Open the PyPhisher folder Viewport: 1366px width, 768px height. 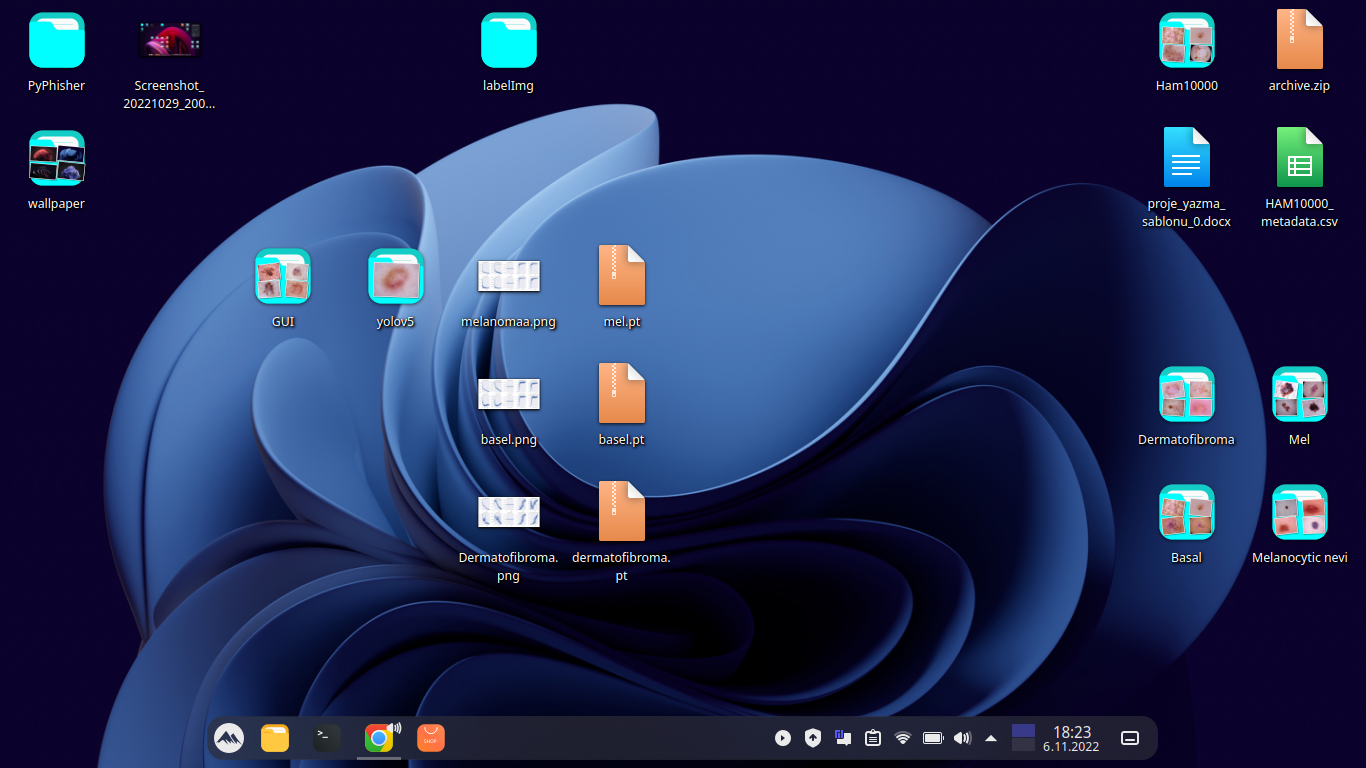57,40
